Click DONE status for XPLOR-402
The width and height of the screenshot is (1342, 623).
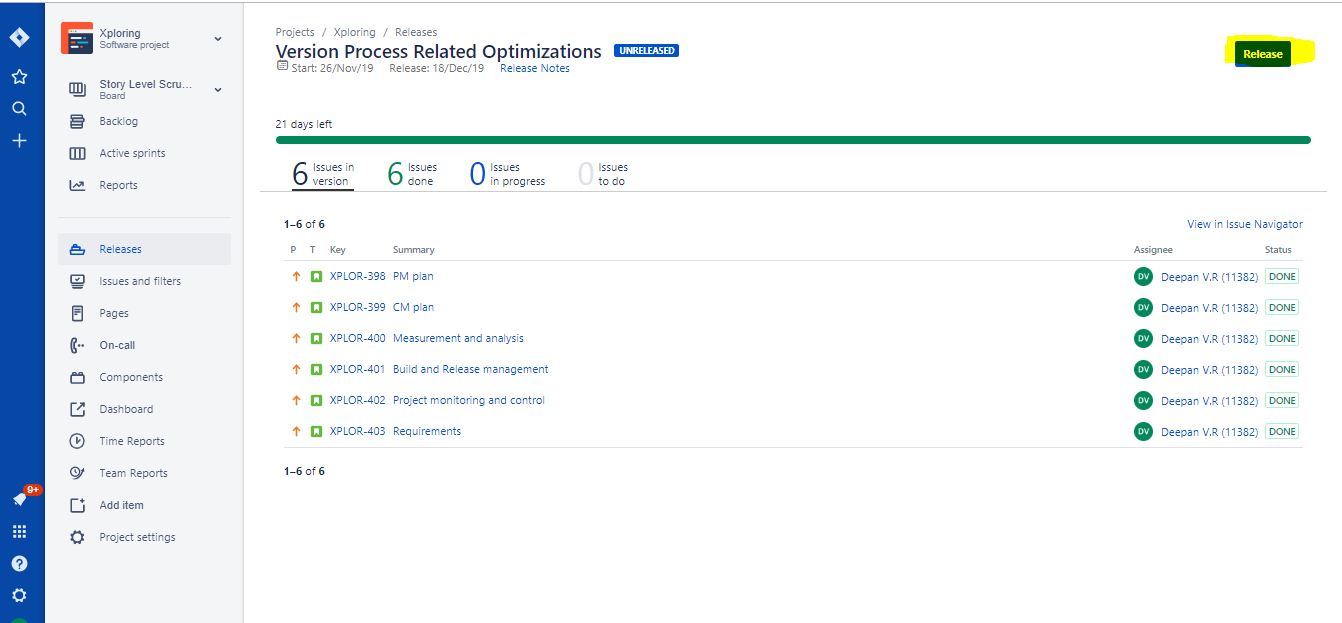[1282, 401]
